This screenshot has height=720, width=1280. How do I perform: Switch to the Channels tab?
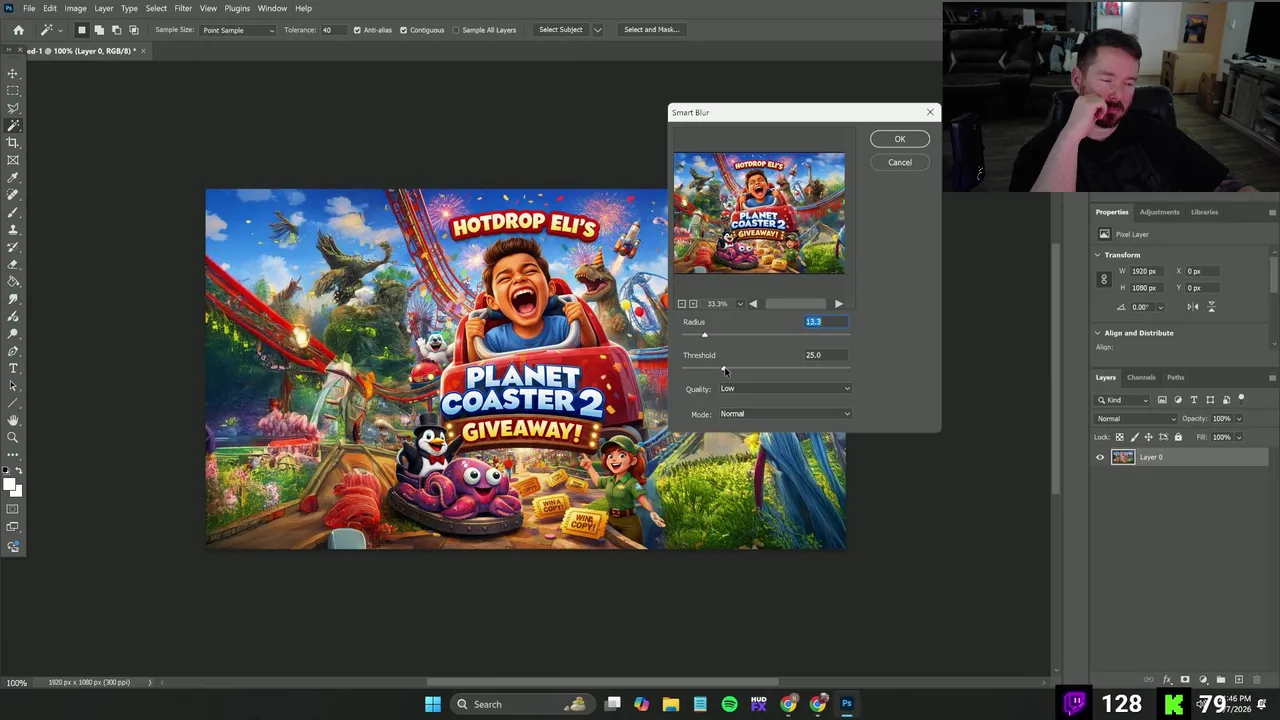tap(1141, 378)
